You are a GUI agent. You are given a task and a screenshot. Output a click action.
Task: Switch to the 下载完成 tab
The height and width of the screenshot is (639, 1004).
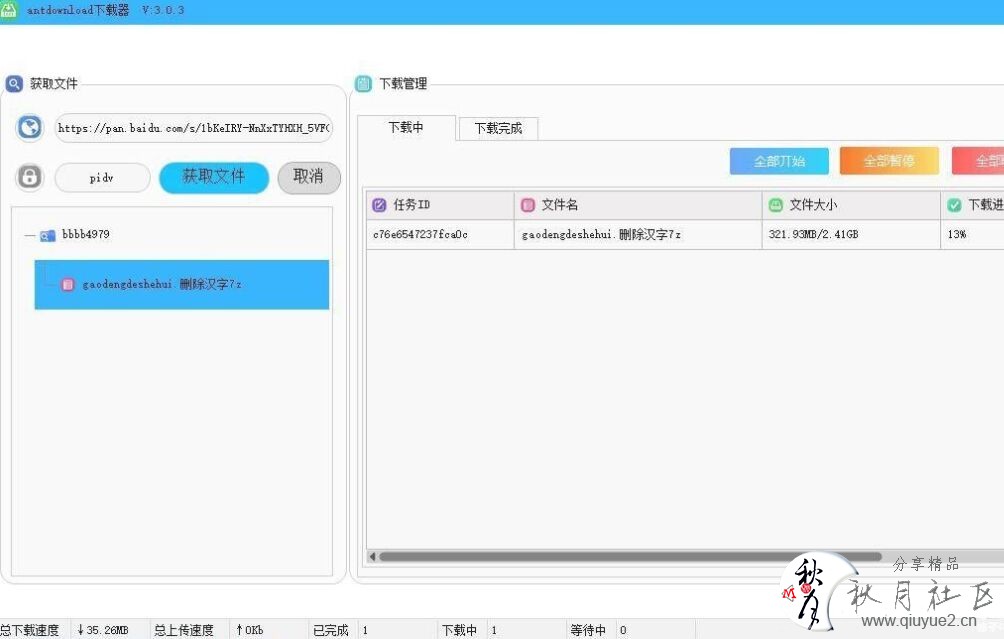coord(498,129)
